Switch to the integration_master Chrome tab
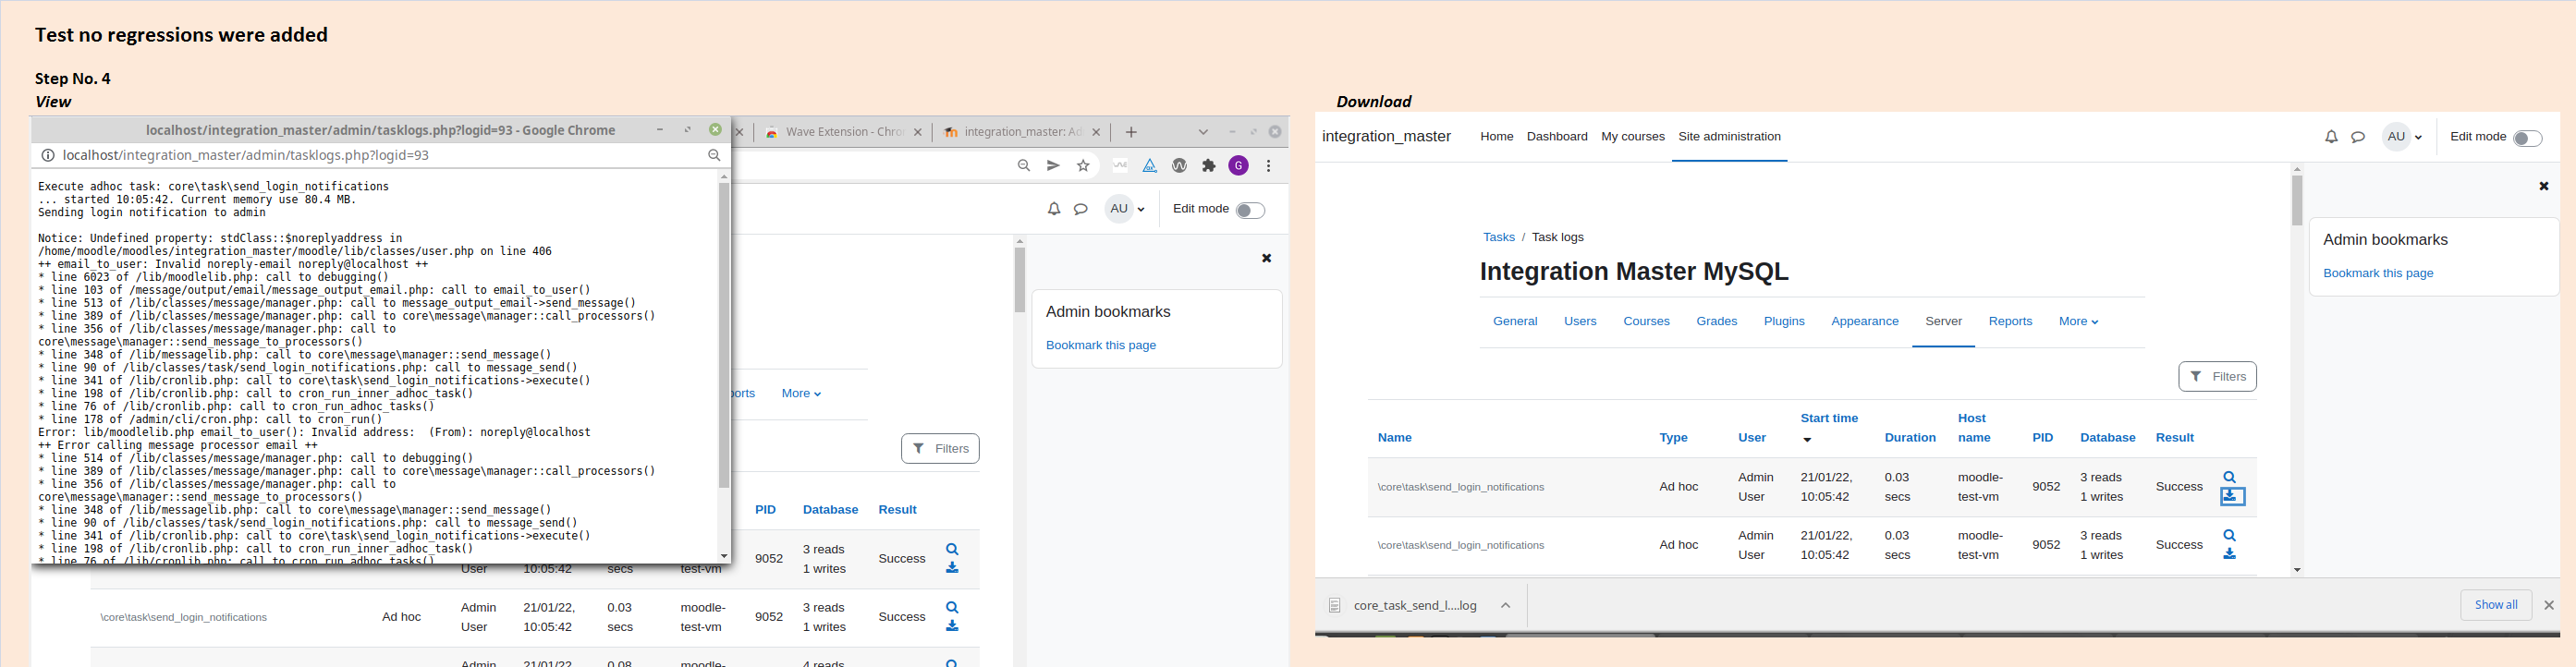The height and width of the screenshot is (667, 2576). click(1020, 132)
